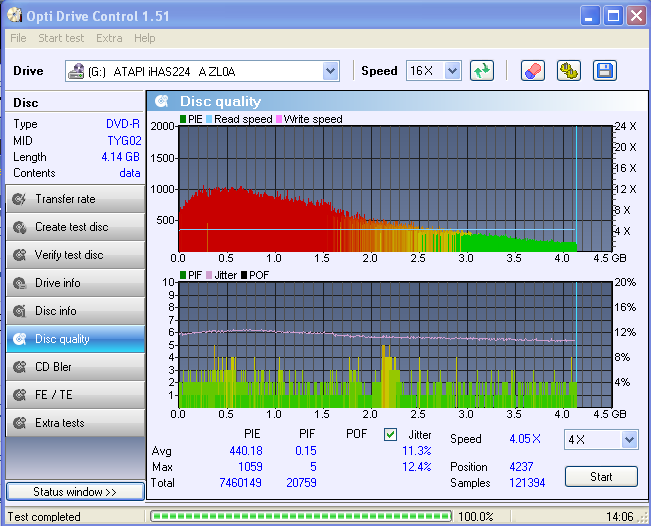Go to the Disc info page

coord(75,311)
